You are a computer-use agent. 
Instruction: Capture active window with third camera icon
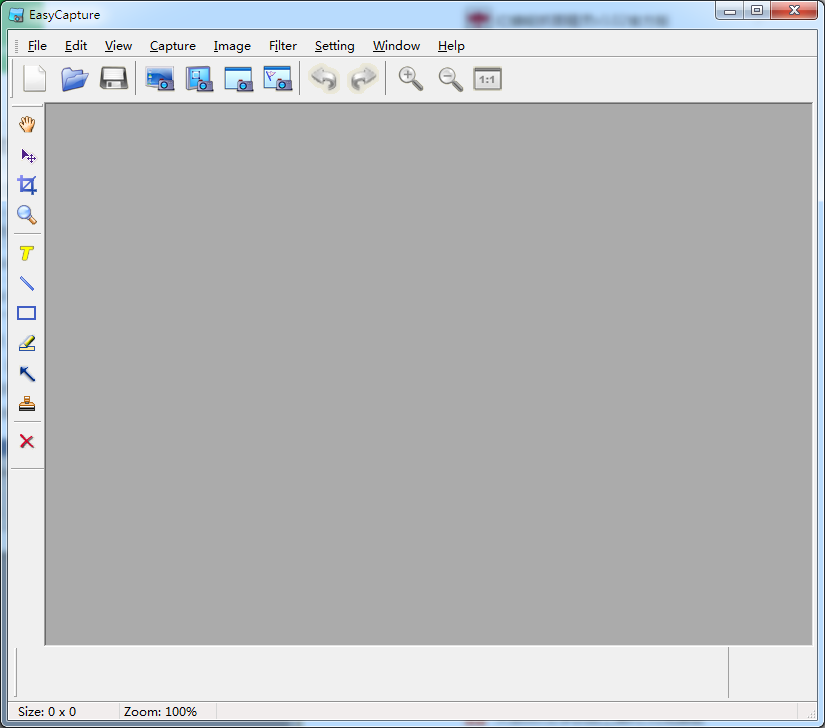coord(238,79)
